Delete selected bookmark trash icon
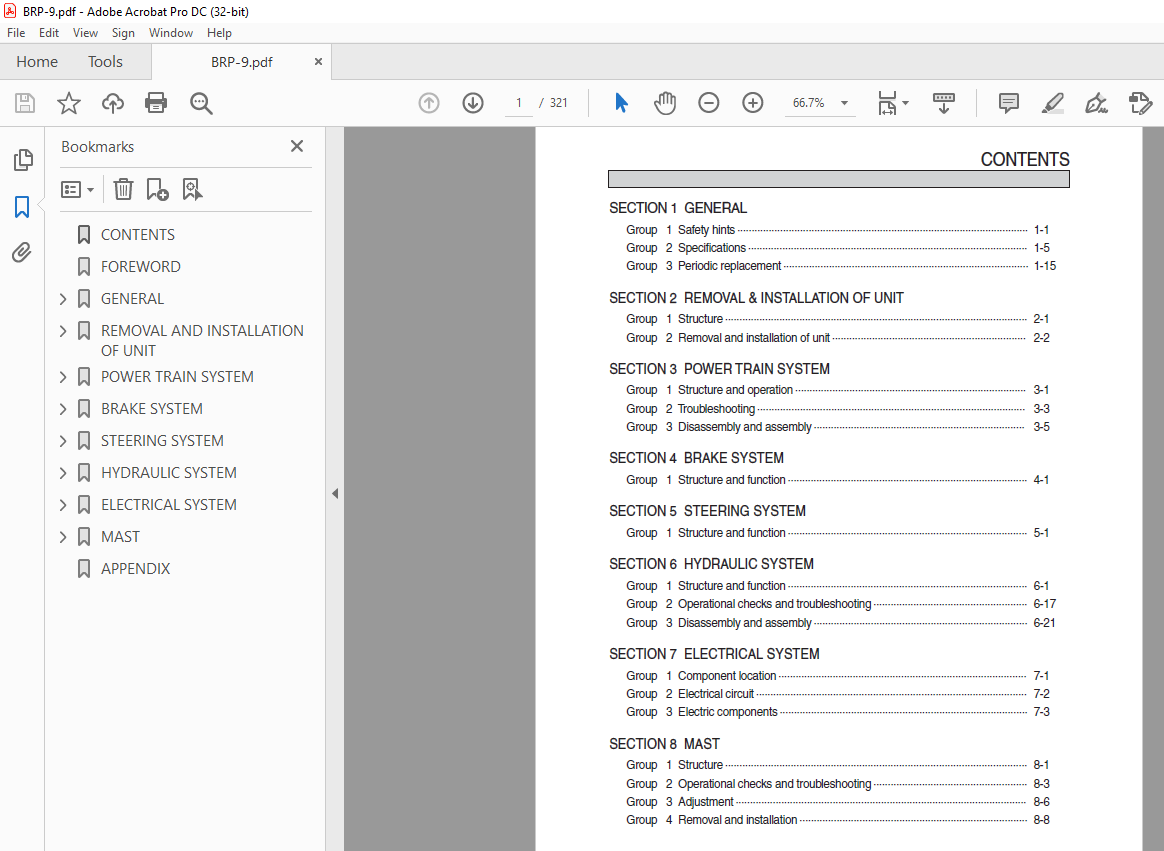Screen dimensions: 1164x851 [123, 189]
